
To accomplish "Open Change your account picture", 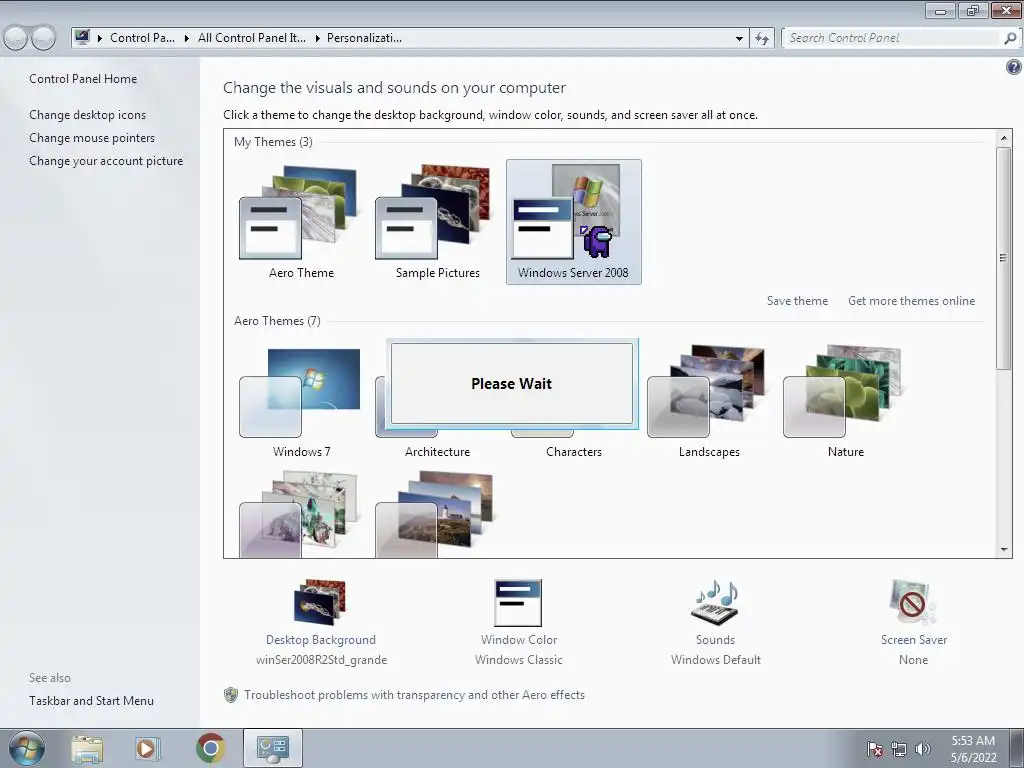I will coord(106,161).
